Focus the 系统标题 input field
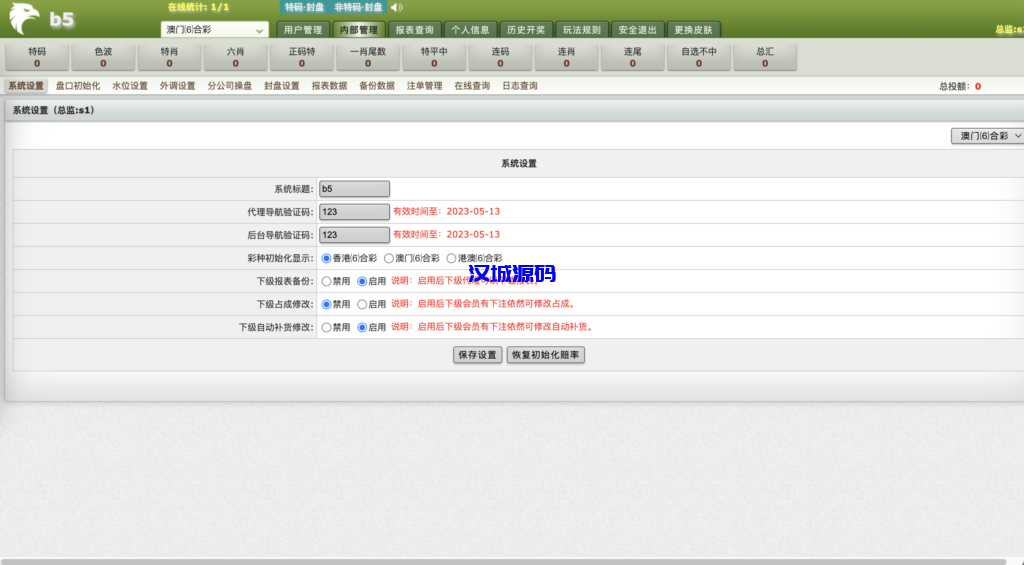The width and height of the screenshot is (1024, 565). [x=354, y=188]
